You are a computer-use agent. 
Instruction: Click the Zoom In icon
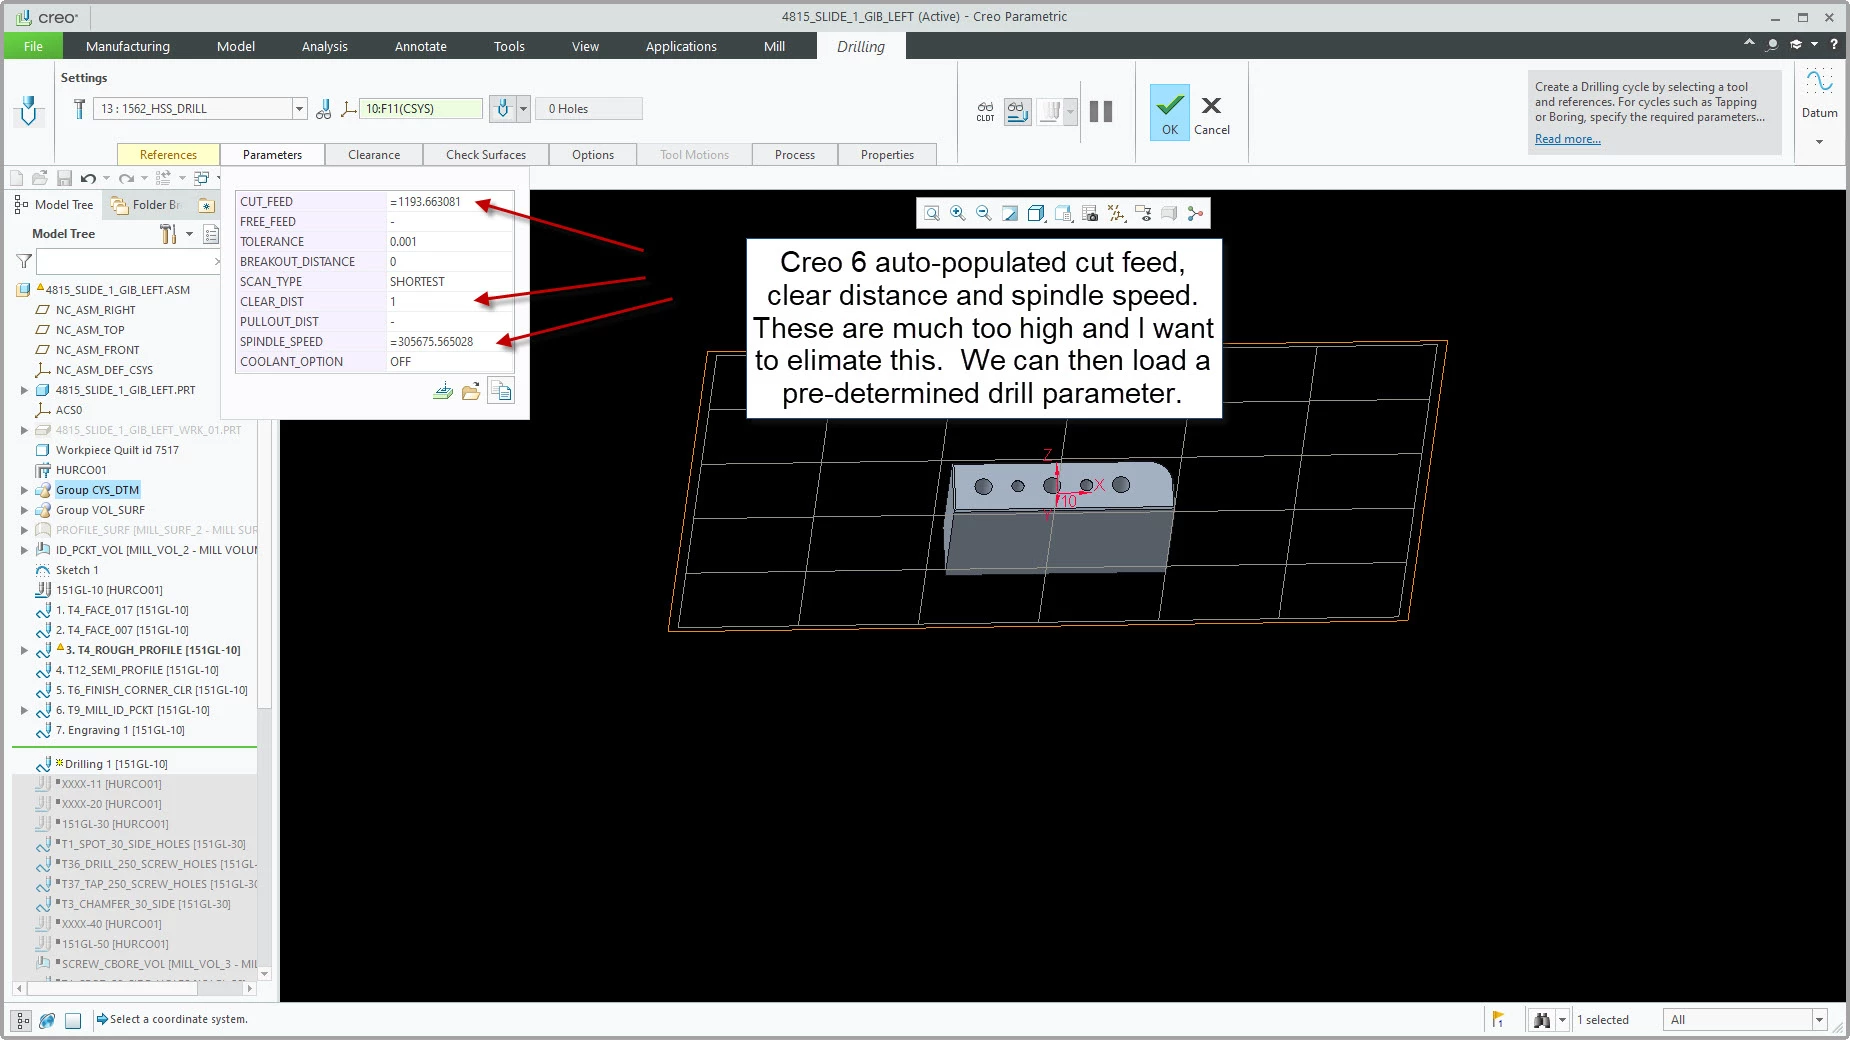coord(958,213)
